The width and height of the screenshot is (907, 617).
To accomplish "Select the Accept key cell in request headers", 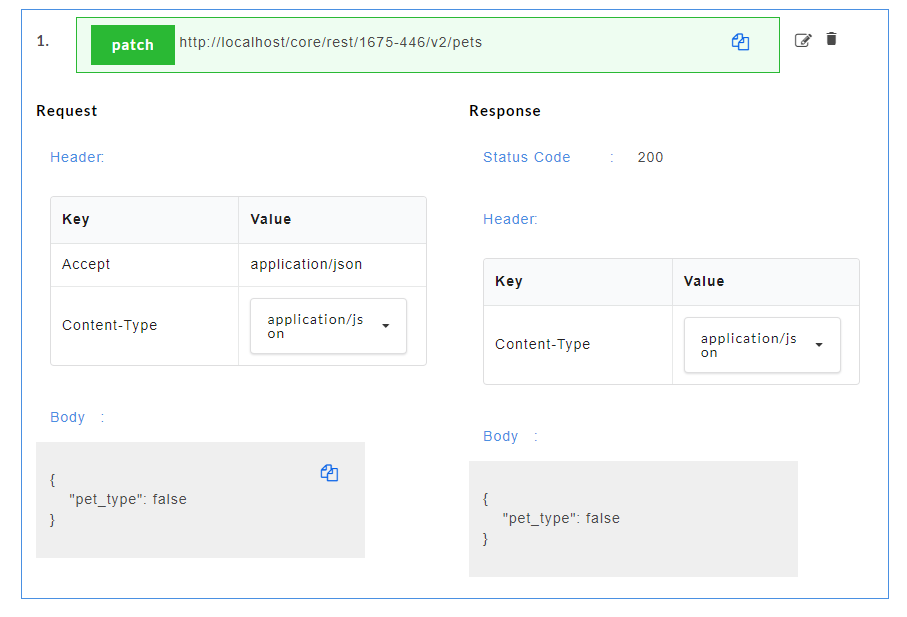I will tap(87, 264).
